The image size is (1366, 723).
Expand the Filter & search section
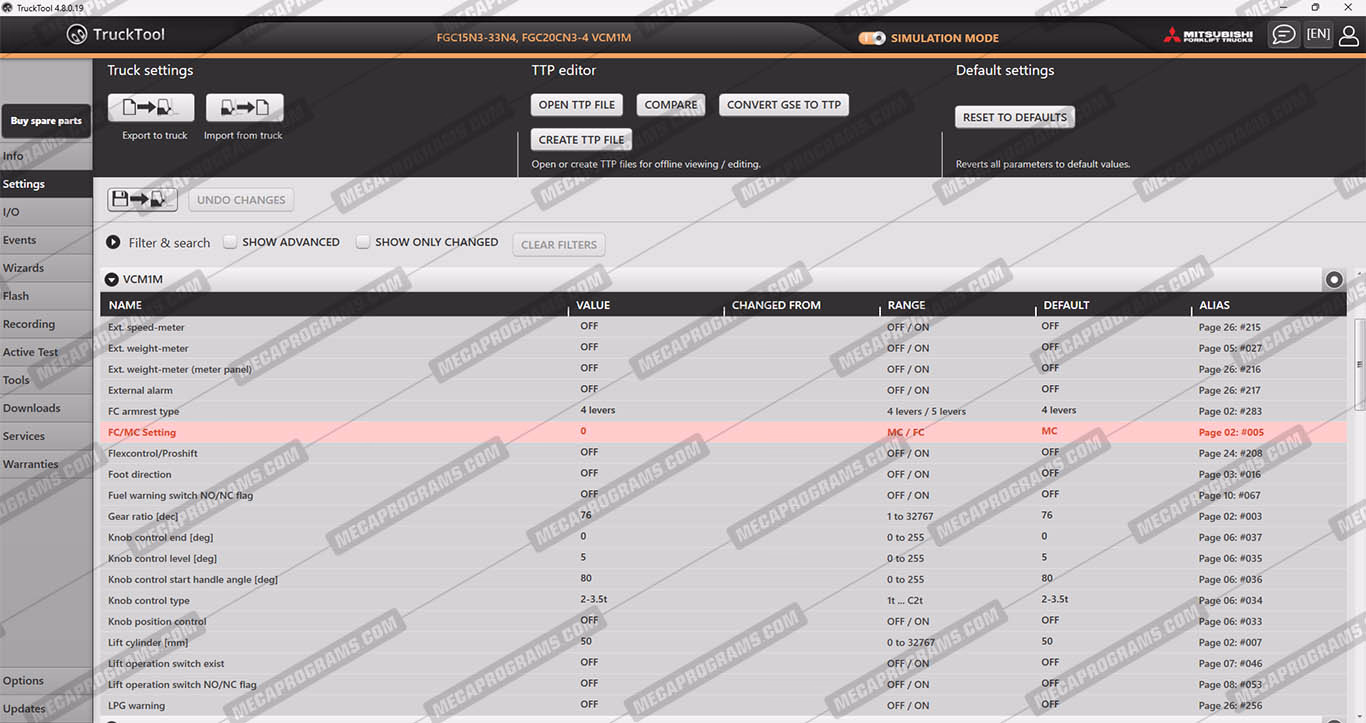point(113,242)
